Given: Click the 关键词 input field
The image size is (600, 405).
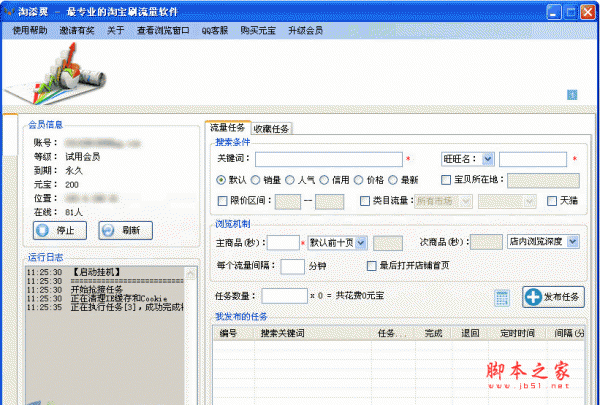Looking at the screenshot, I should [x=329, y=159].
